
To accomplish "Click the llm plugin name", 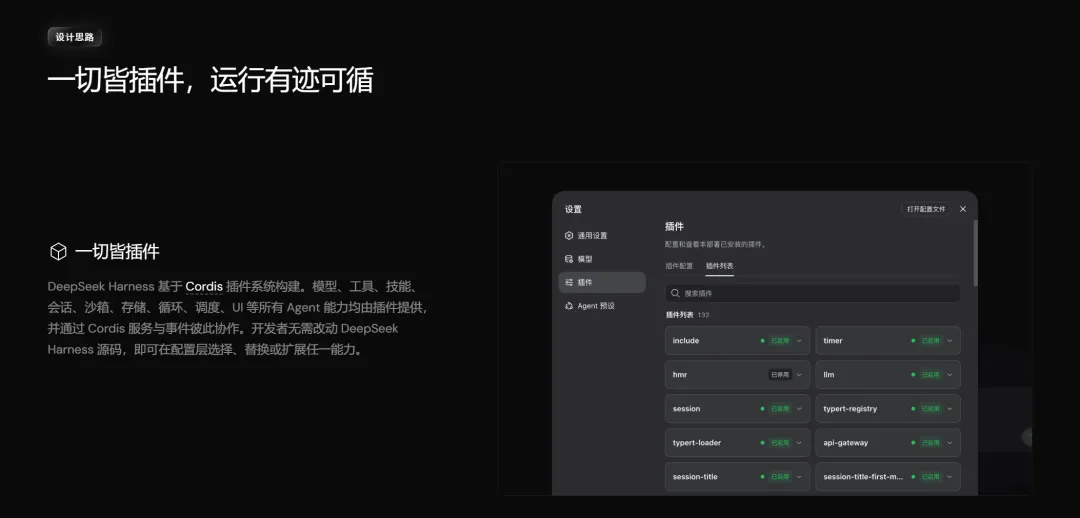I will tap(829, 375).
